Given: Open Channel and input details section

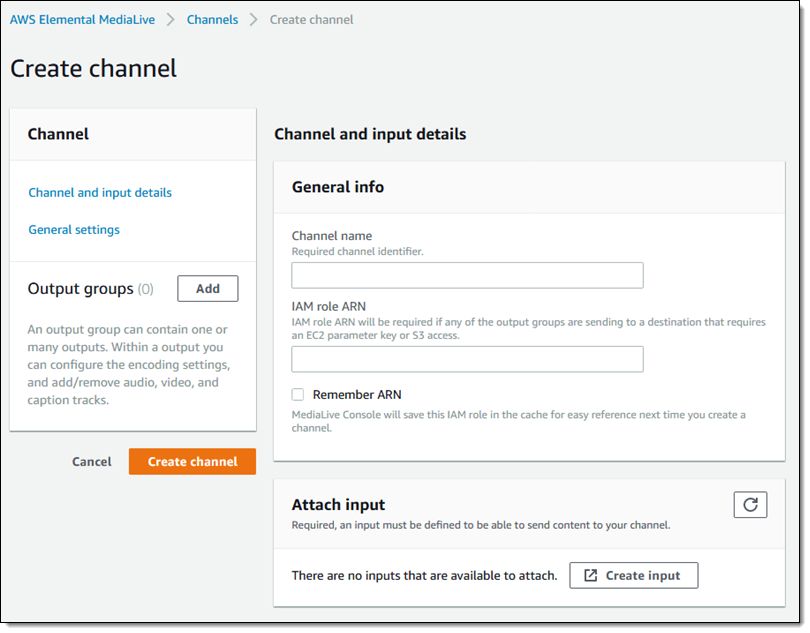Looking at the screenshot, I should coord(100,192).
